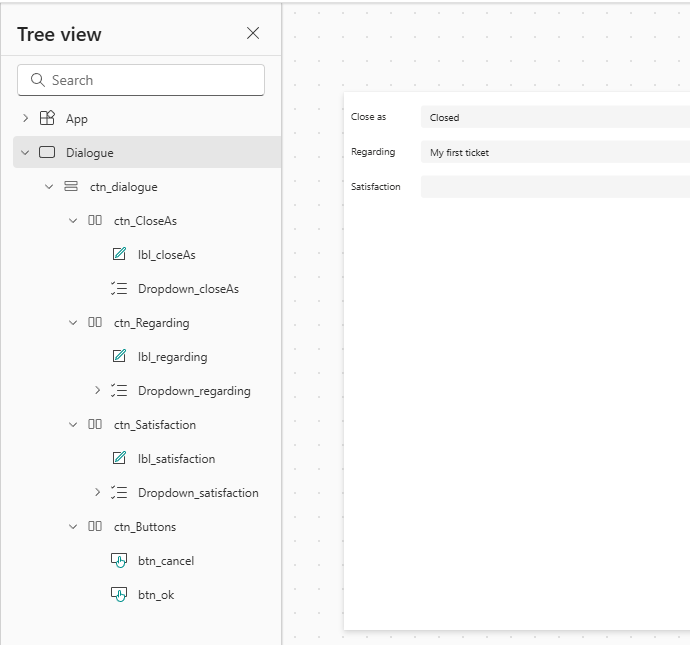Viewport: 690px width, 645px height.
Task: Select ctn_CloseAs in the tree
Action: [145, 221]
